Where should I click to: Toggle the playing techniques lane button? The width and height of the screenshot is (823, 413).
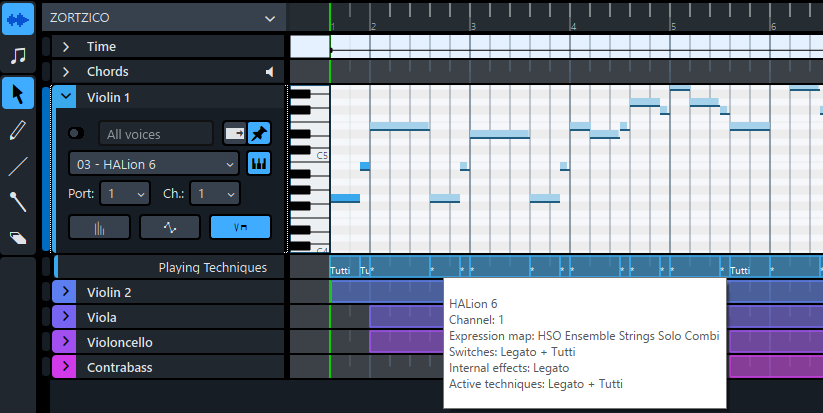(240, 228)
